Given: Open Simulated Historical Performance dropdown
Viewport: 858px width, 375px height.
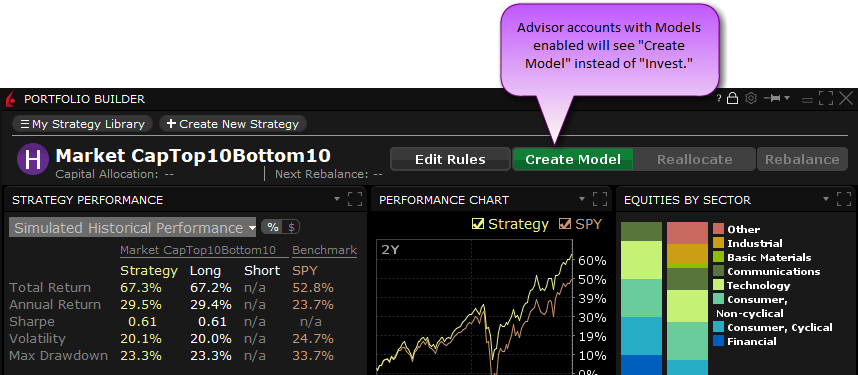Looking at the screenshot, I should 132,228.
